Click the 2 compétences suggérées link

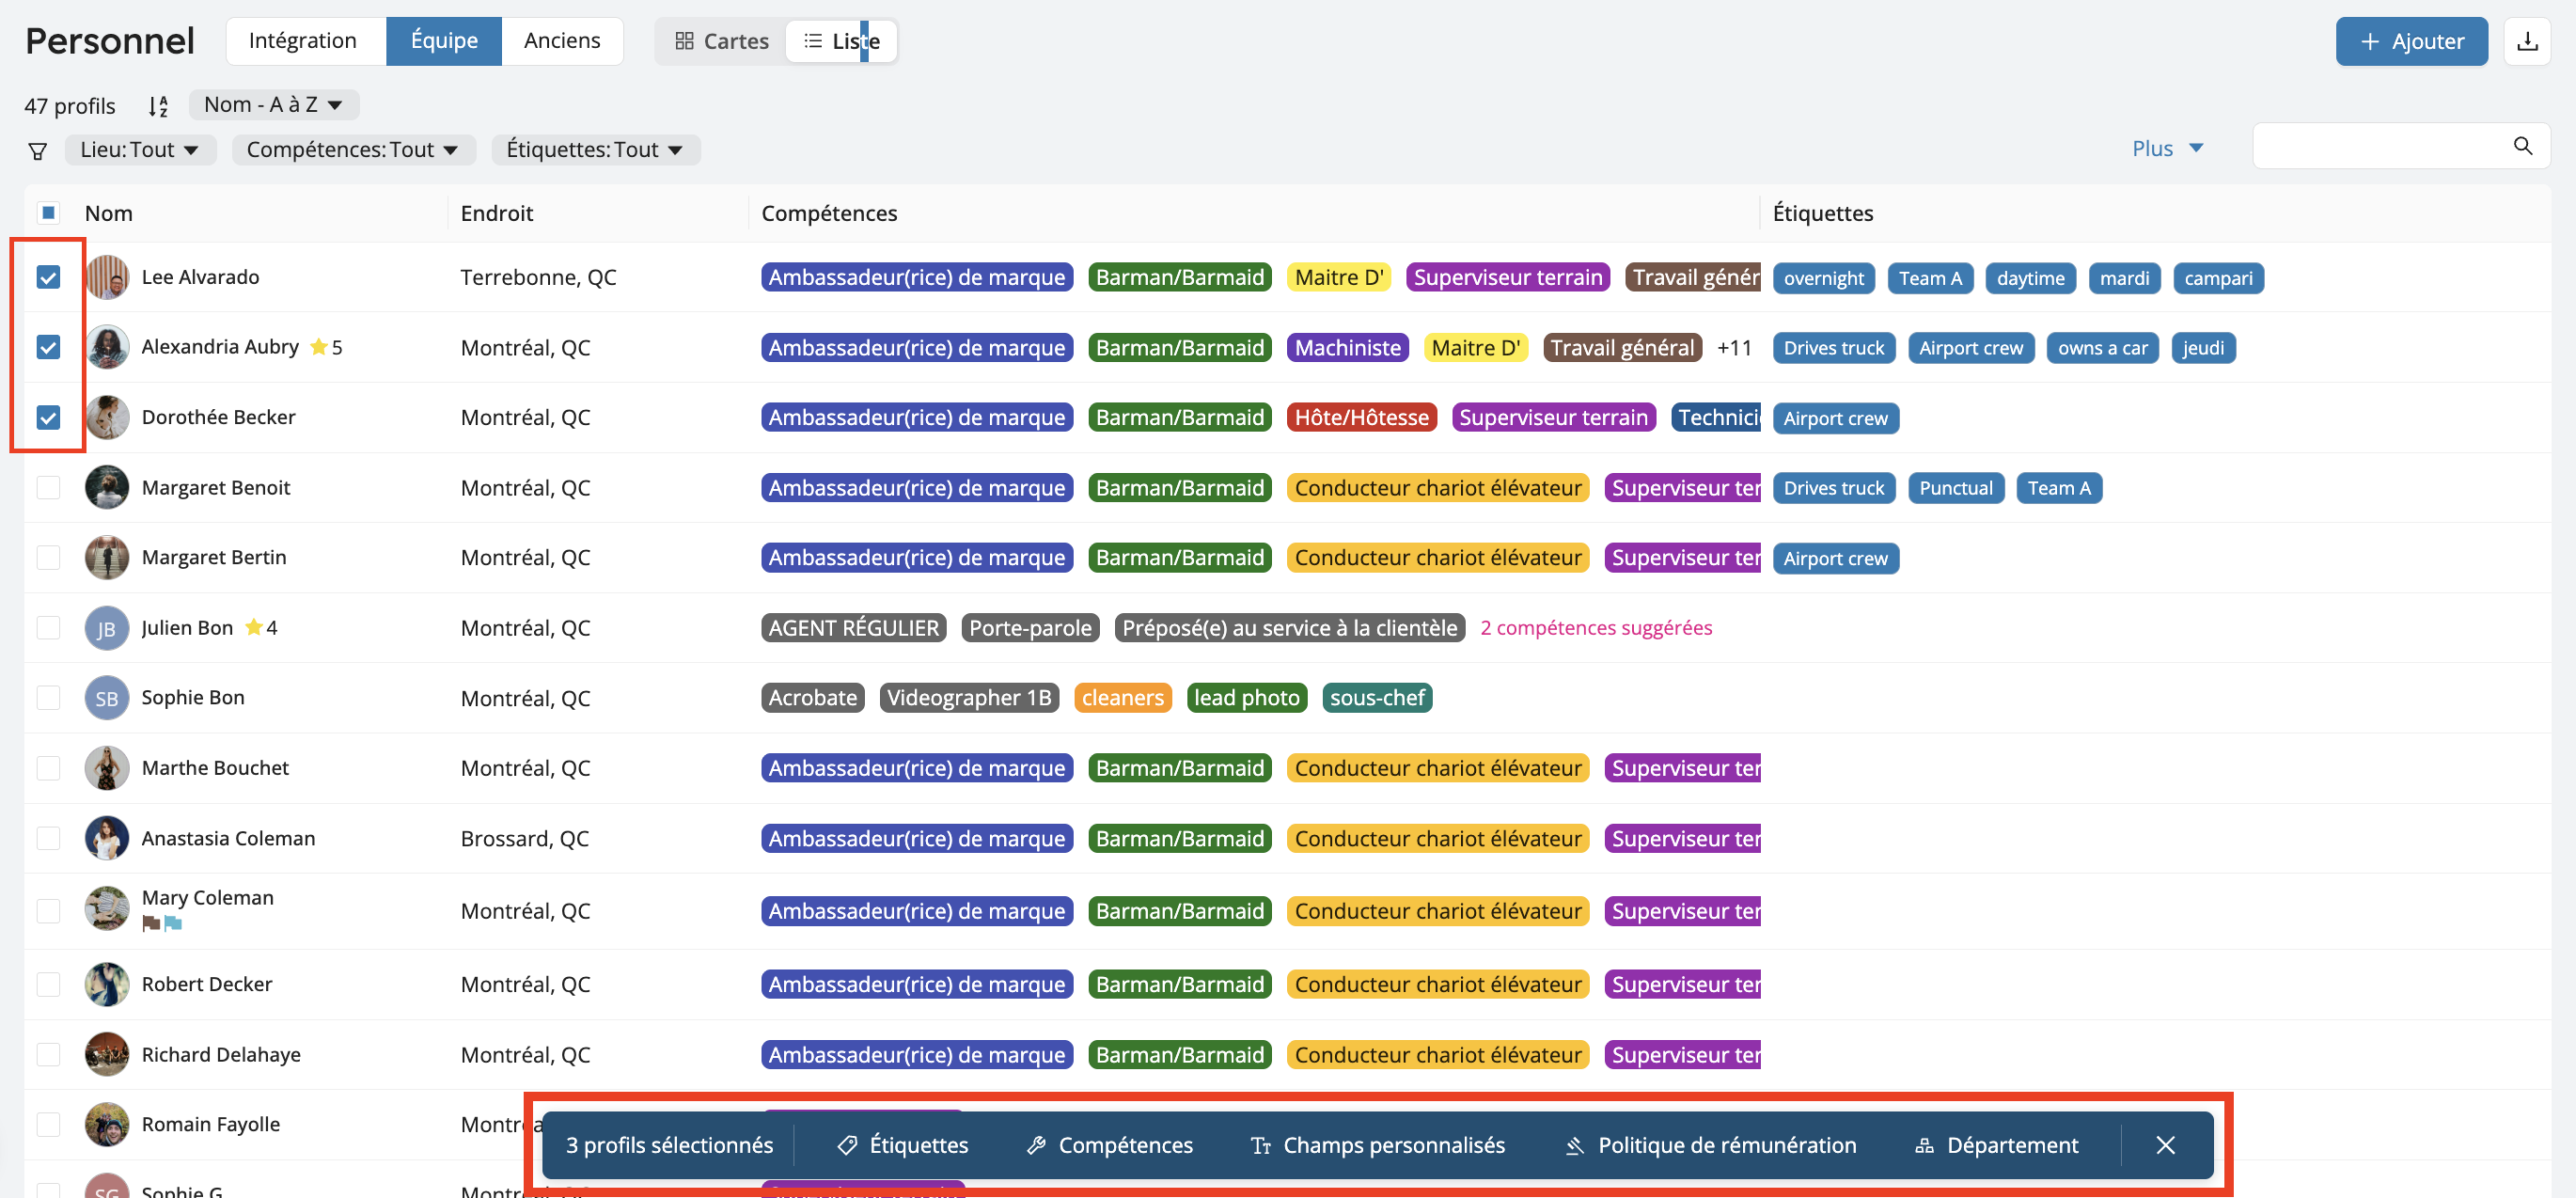[1596, 628]
